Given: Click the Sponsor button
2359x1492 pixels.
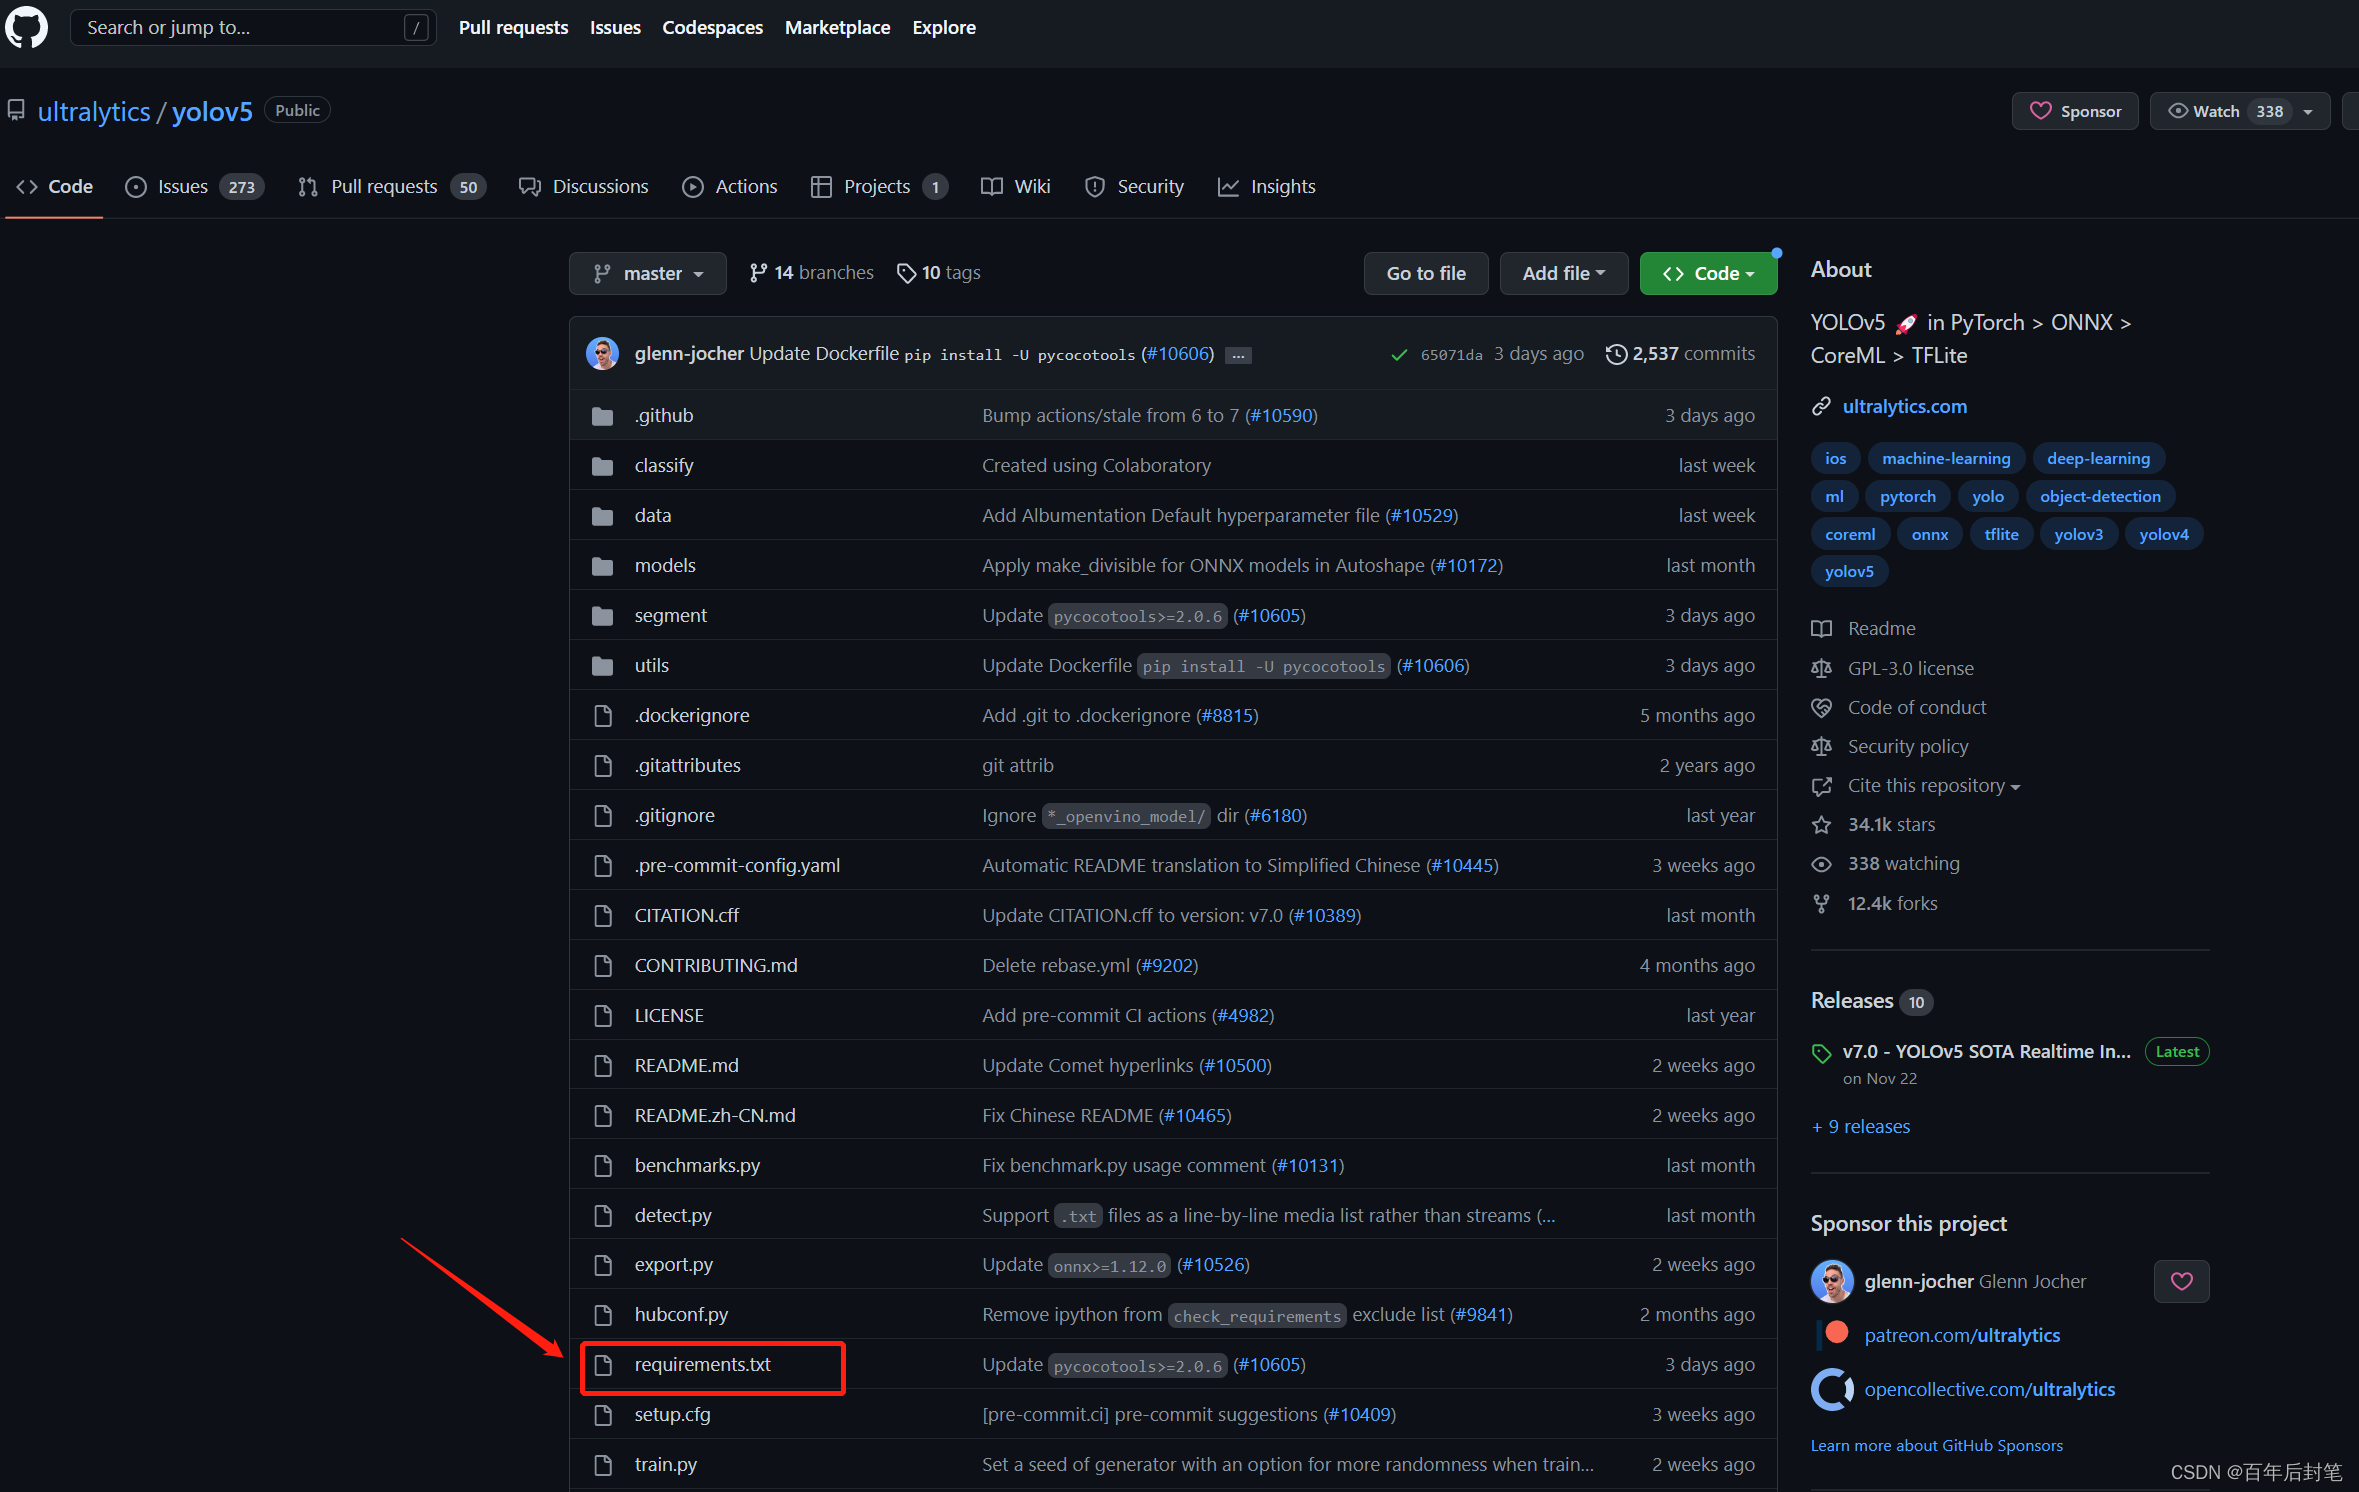Looking at the screenshot, I should [x=2074, y=111].
